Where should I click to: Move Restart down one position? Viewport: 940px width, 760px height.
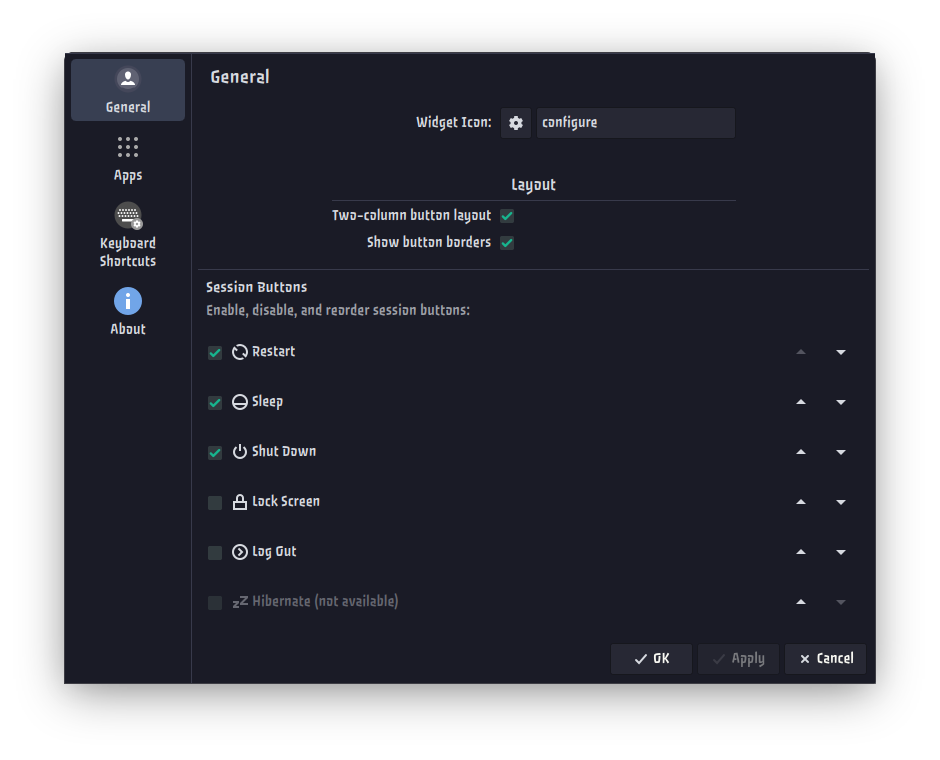(x=840, y=352)
